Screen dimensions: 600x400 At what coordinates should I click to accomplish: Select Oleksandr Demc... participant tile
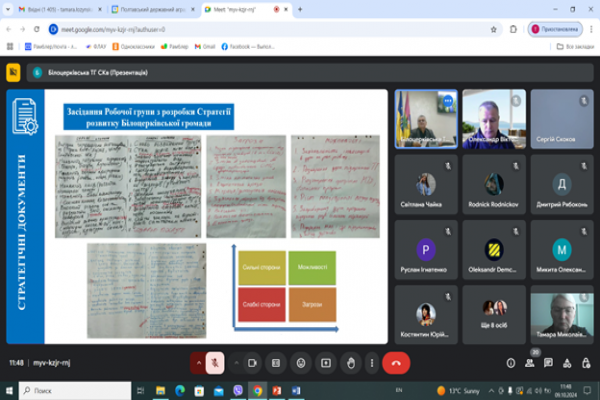point(494,250)
